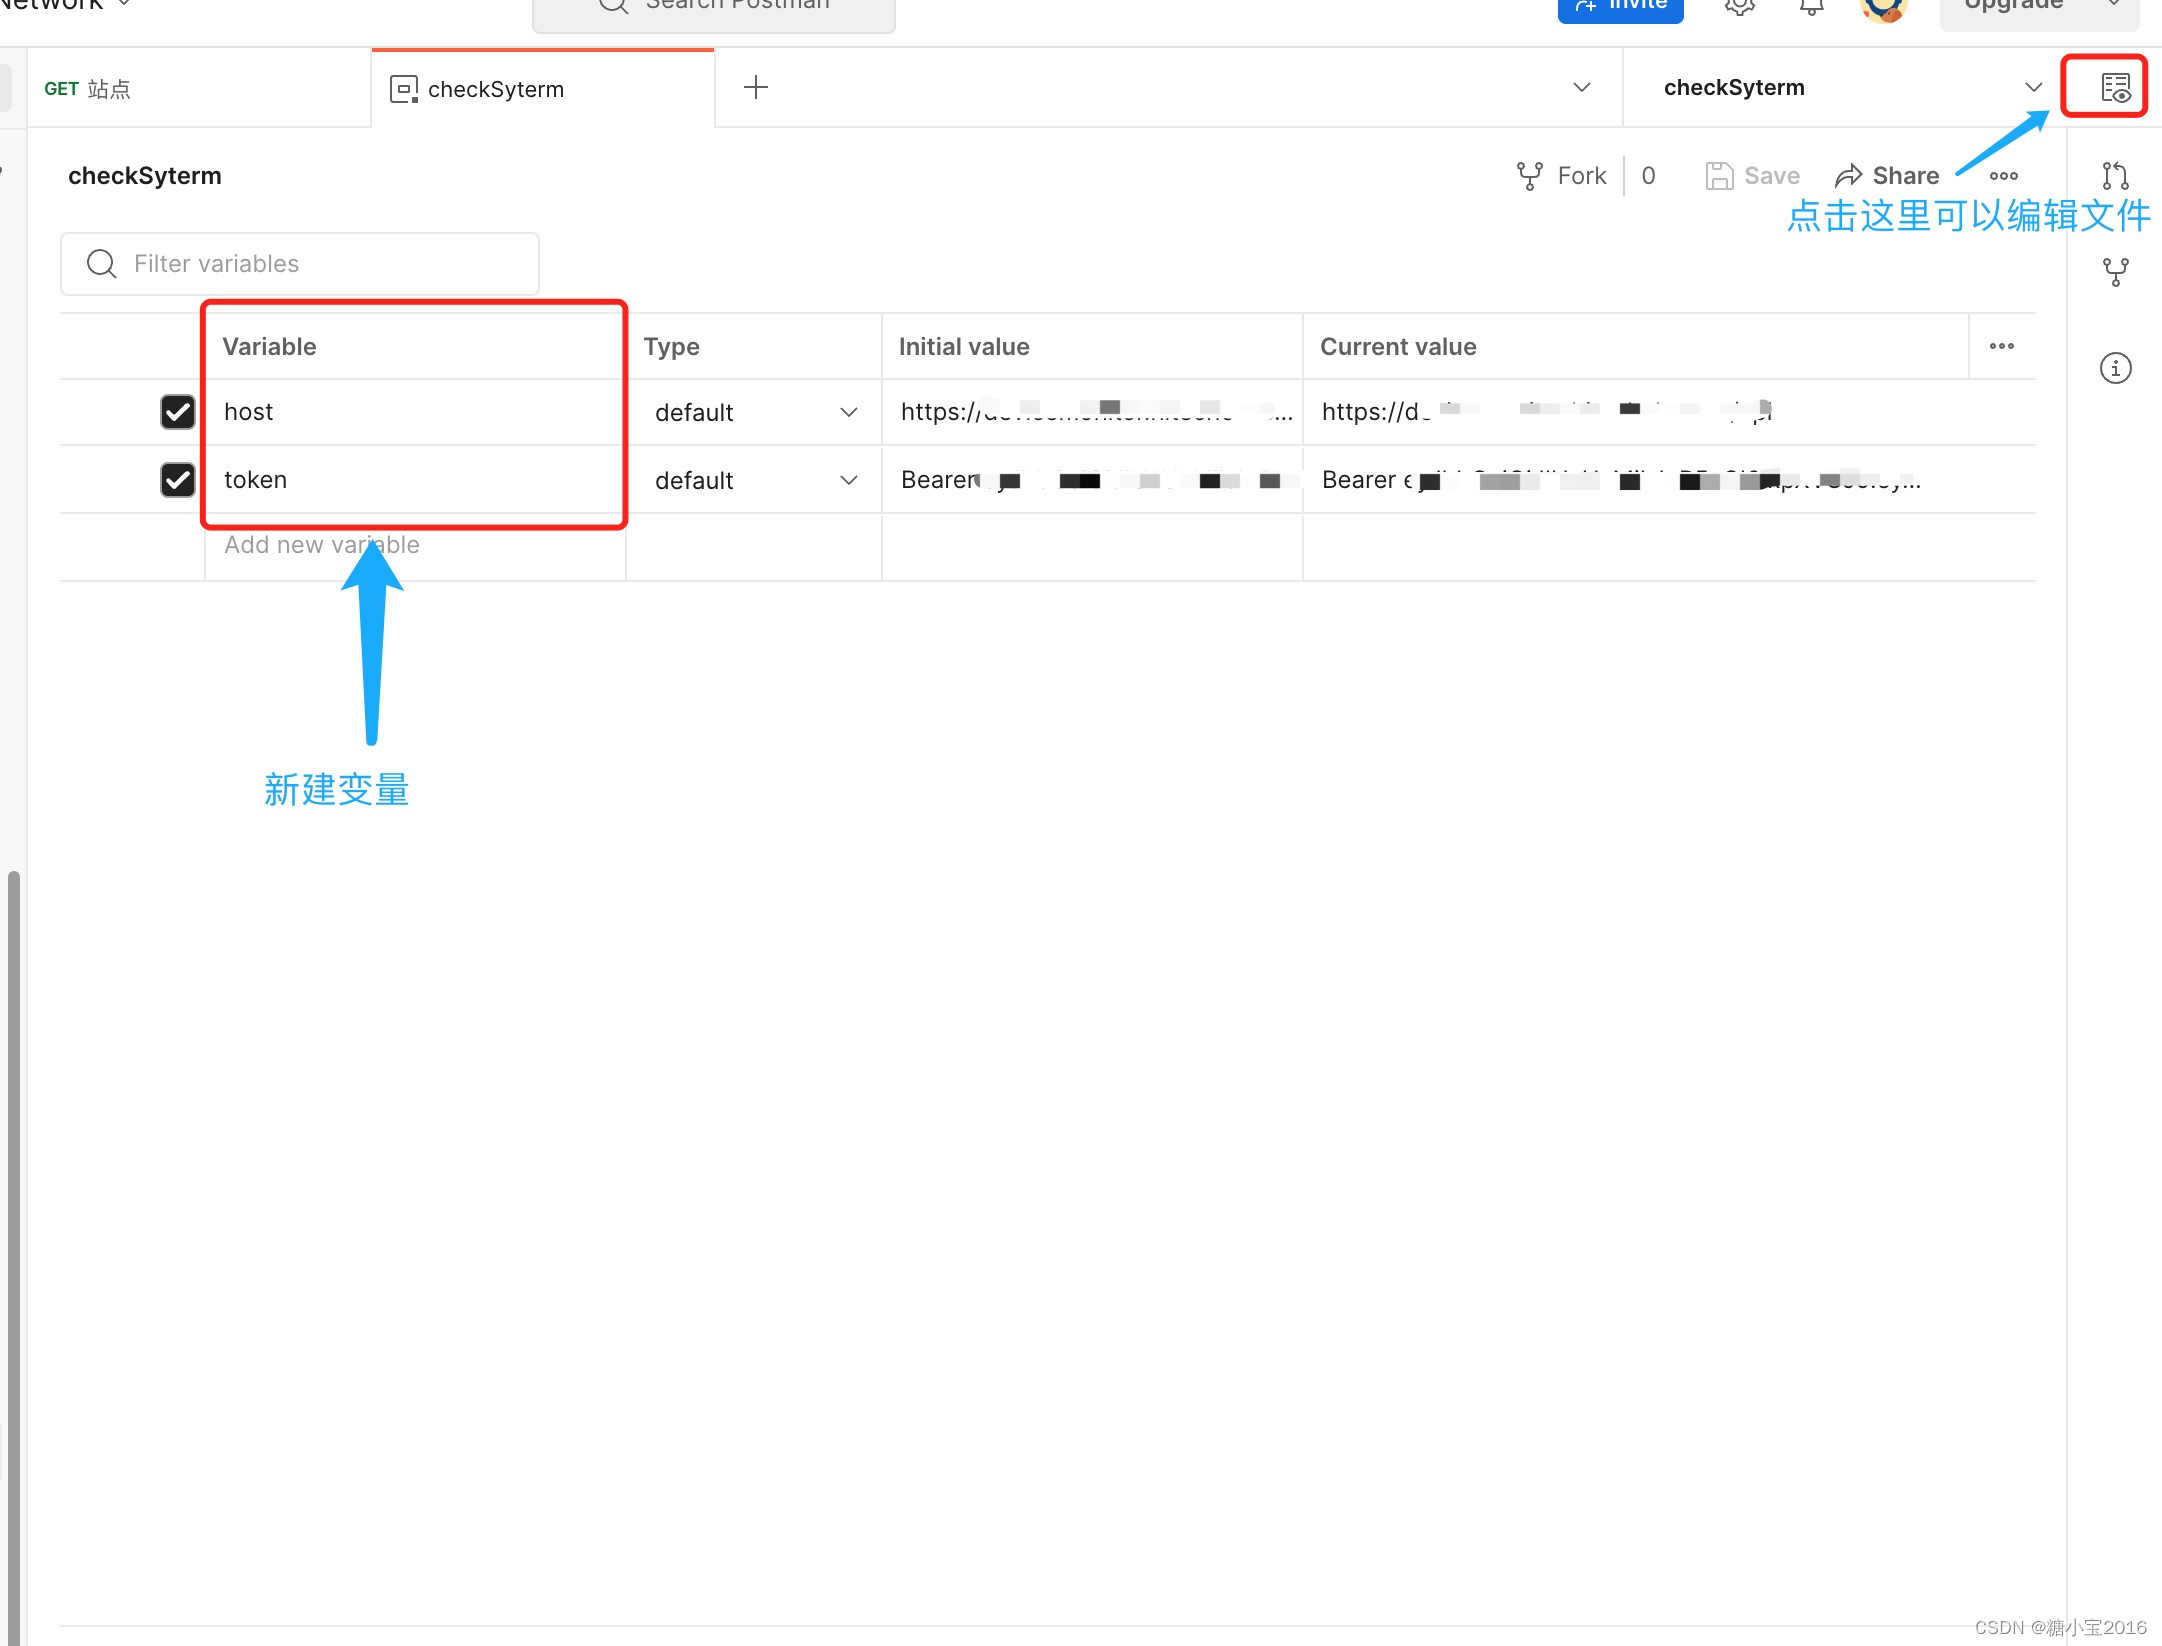Click the Share button
This screenshot has height=1646, width=2162.
[1887, 176]
